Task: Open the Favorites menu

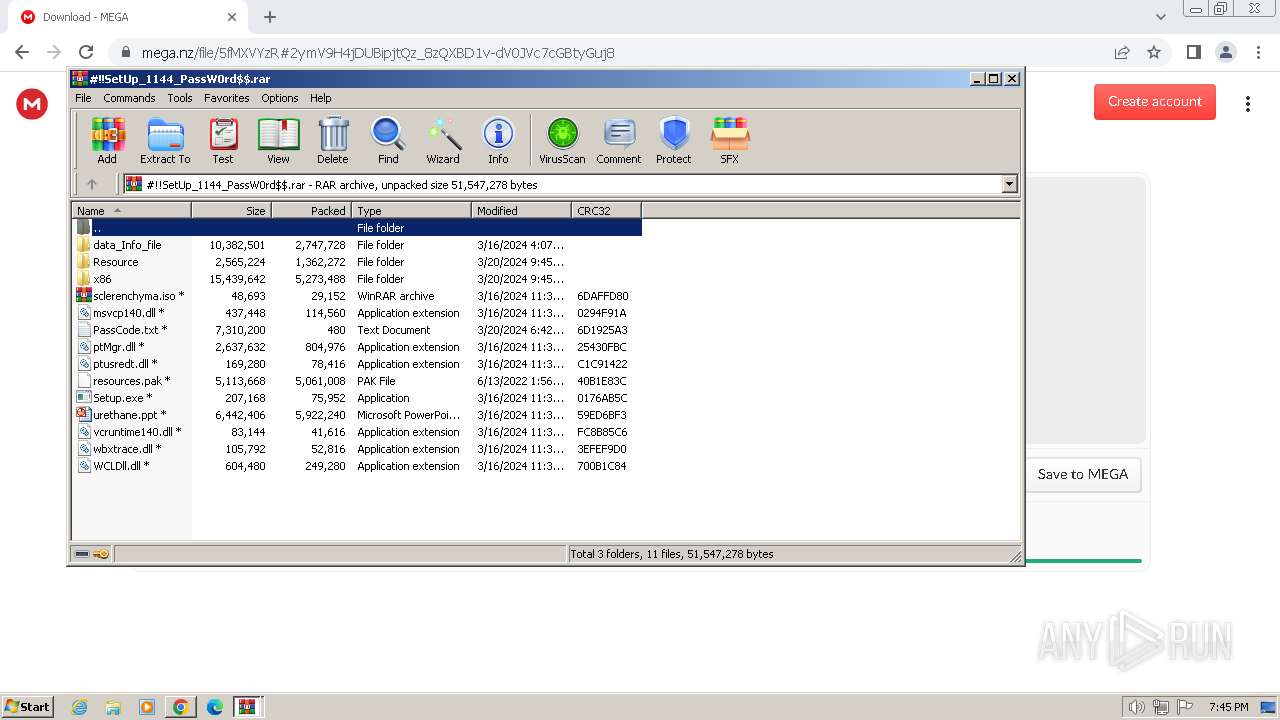Action: (x=227, y=98)
